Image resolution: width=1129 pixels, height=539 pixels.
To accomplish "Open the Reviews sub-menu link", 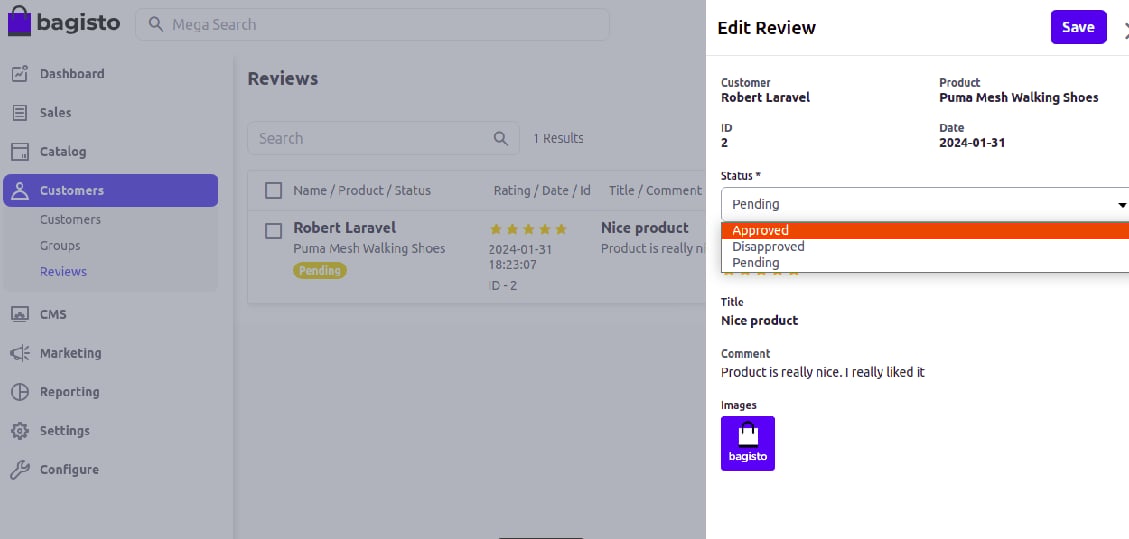I will click(x=63, y=271).
